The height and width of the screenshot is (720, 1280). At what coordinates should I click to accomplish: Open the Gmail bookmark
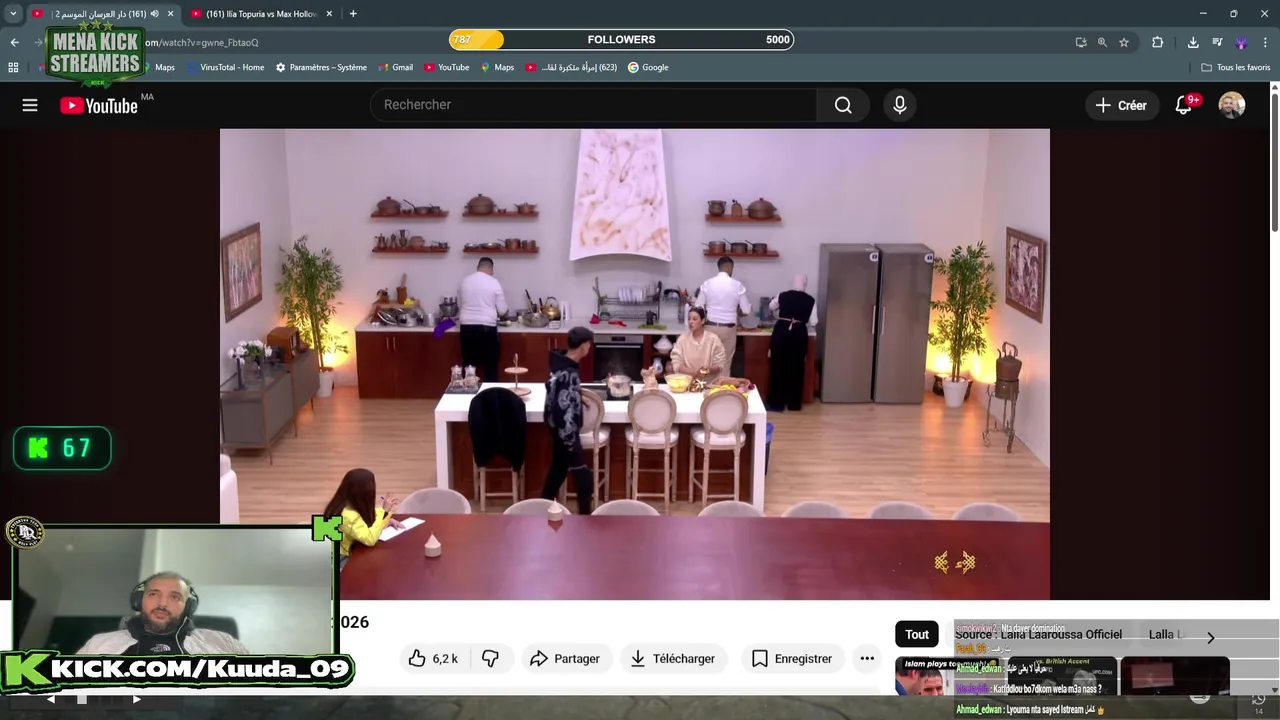coord(395,67)
